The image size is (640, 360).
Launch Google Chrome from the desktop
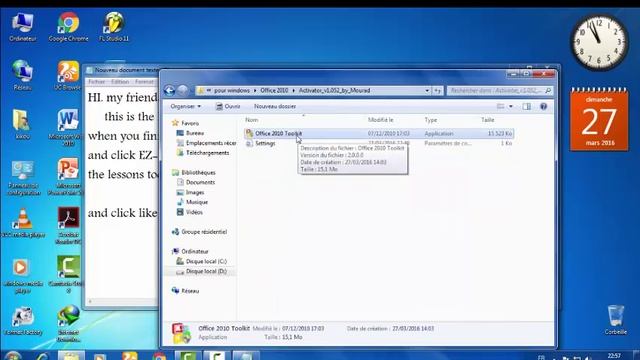coord(68,27)
